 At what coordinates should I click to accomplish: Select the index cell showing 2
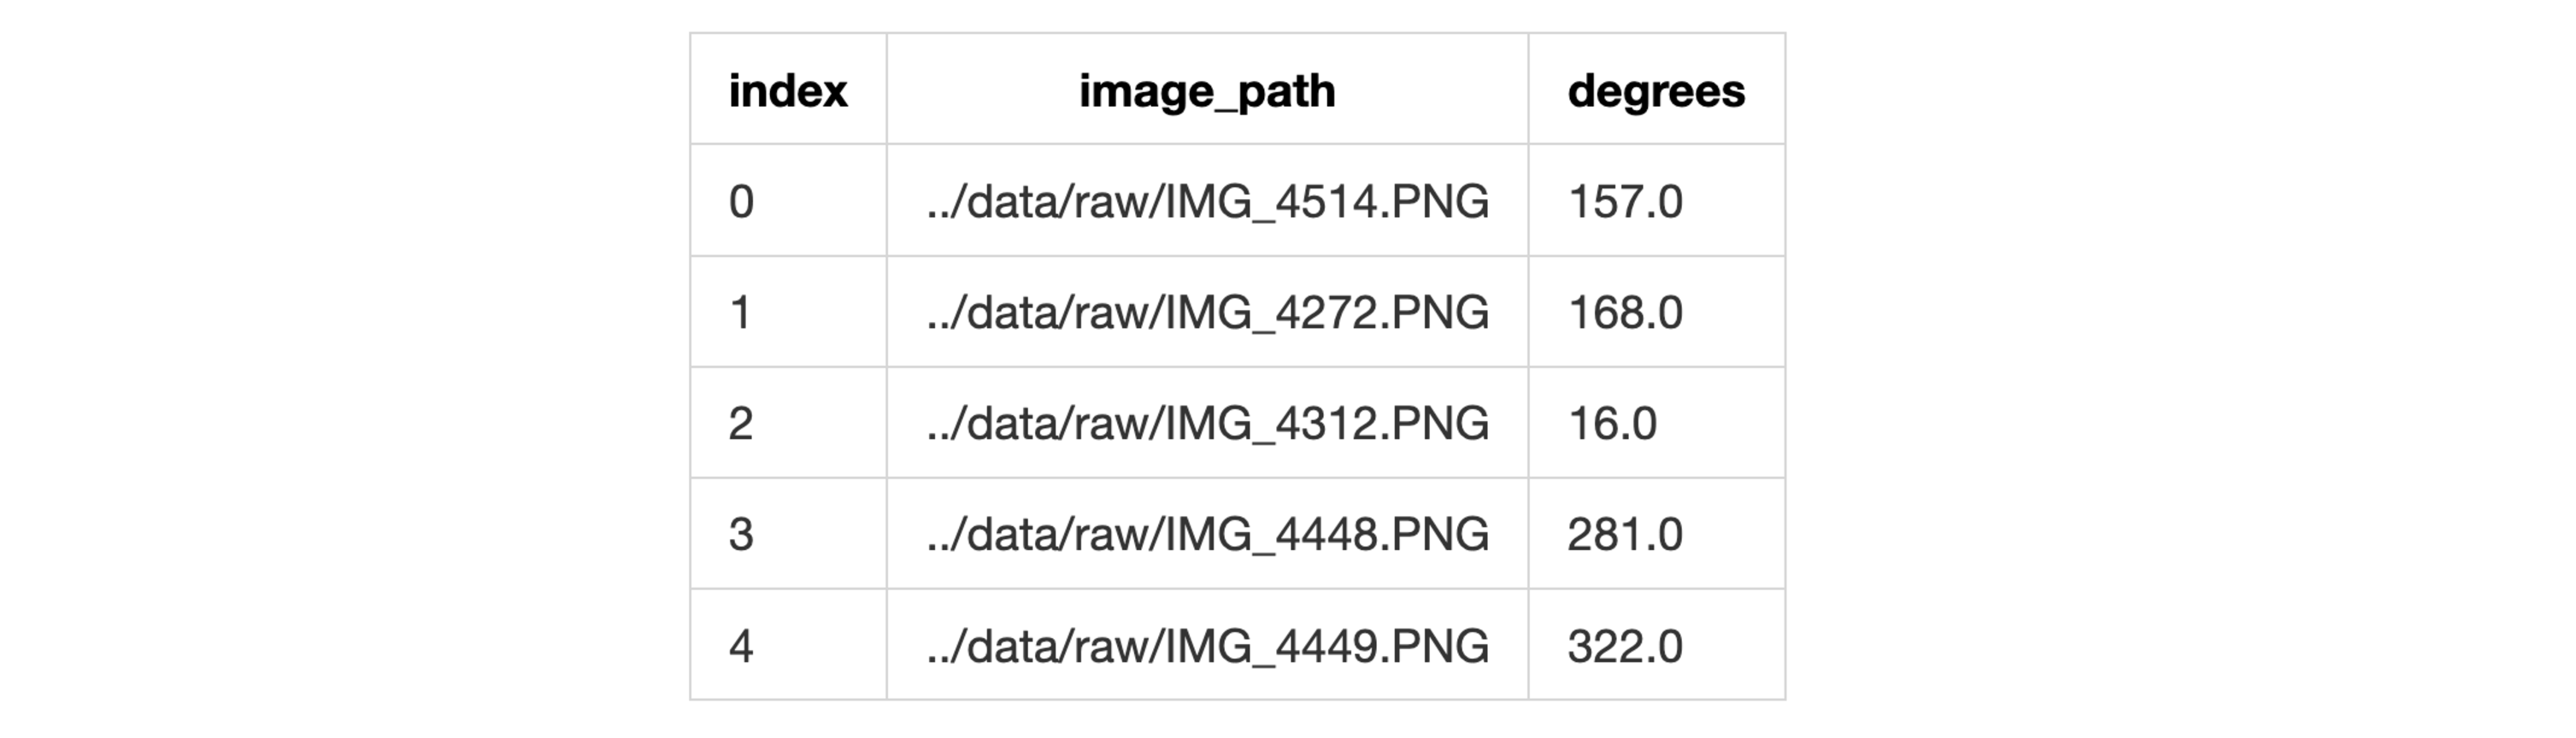[741, 424]
